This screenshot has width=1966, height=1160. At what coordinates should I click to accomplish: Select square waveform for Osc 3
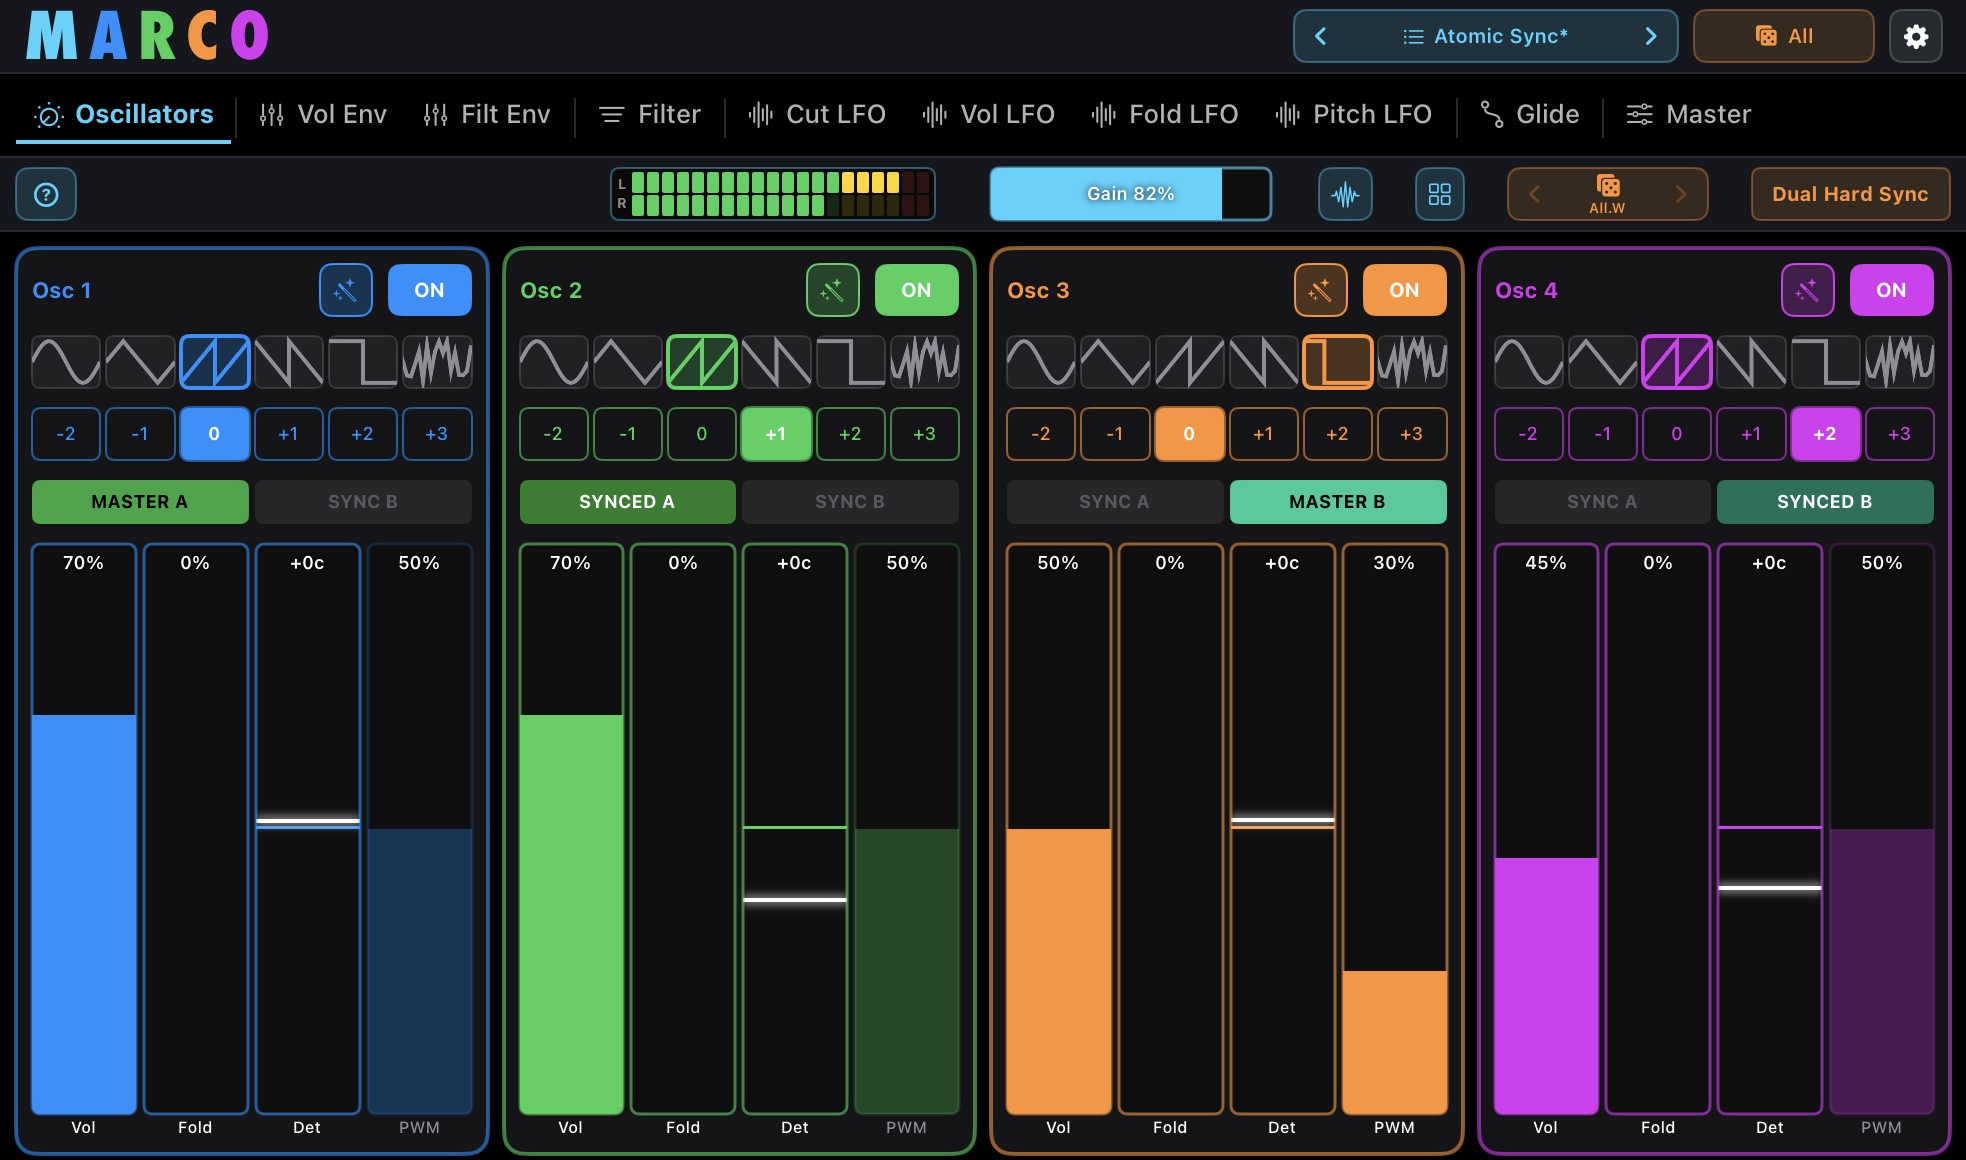pos(1338,361)
